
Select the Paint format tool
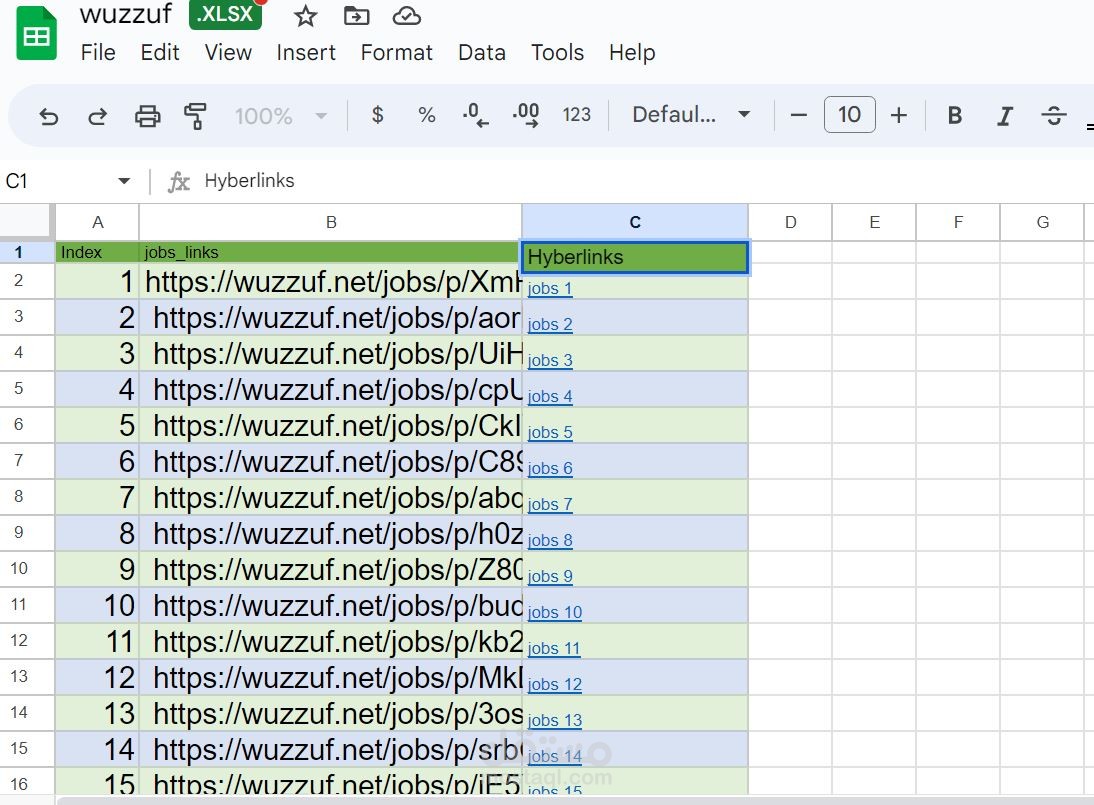point(196,115)
